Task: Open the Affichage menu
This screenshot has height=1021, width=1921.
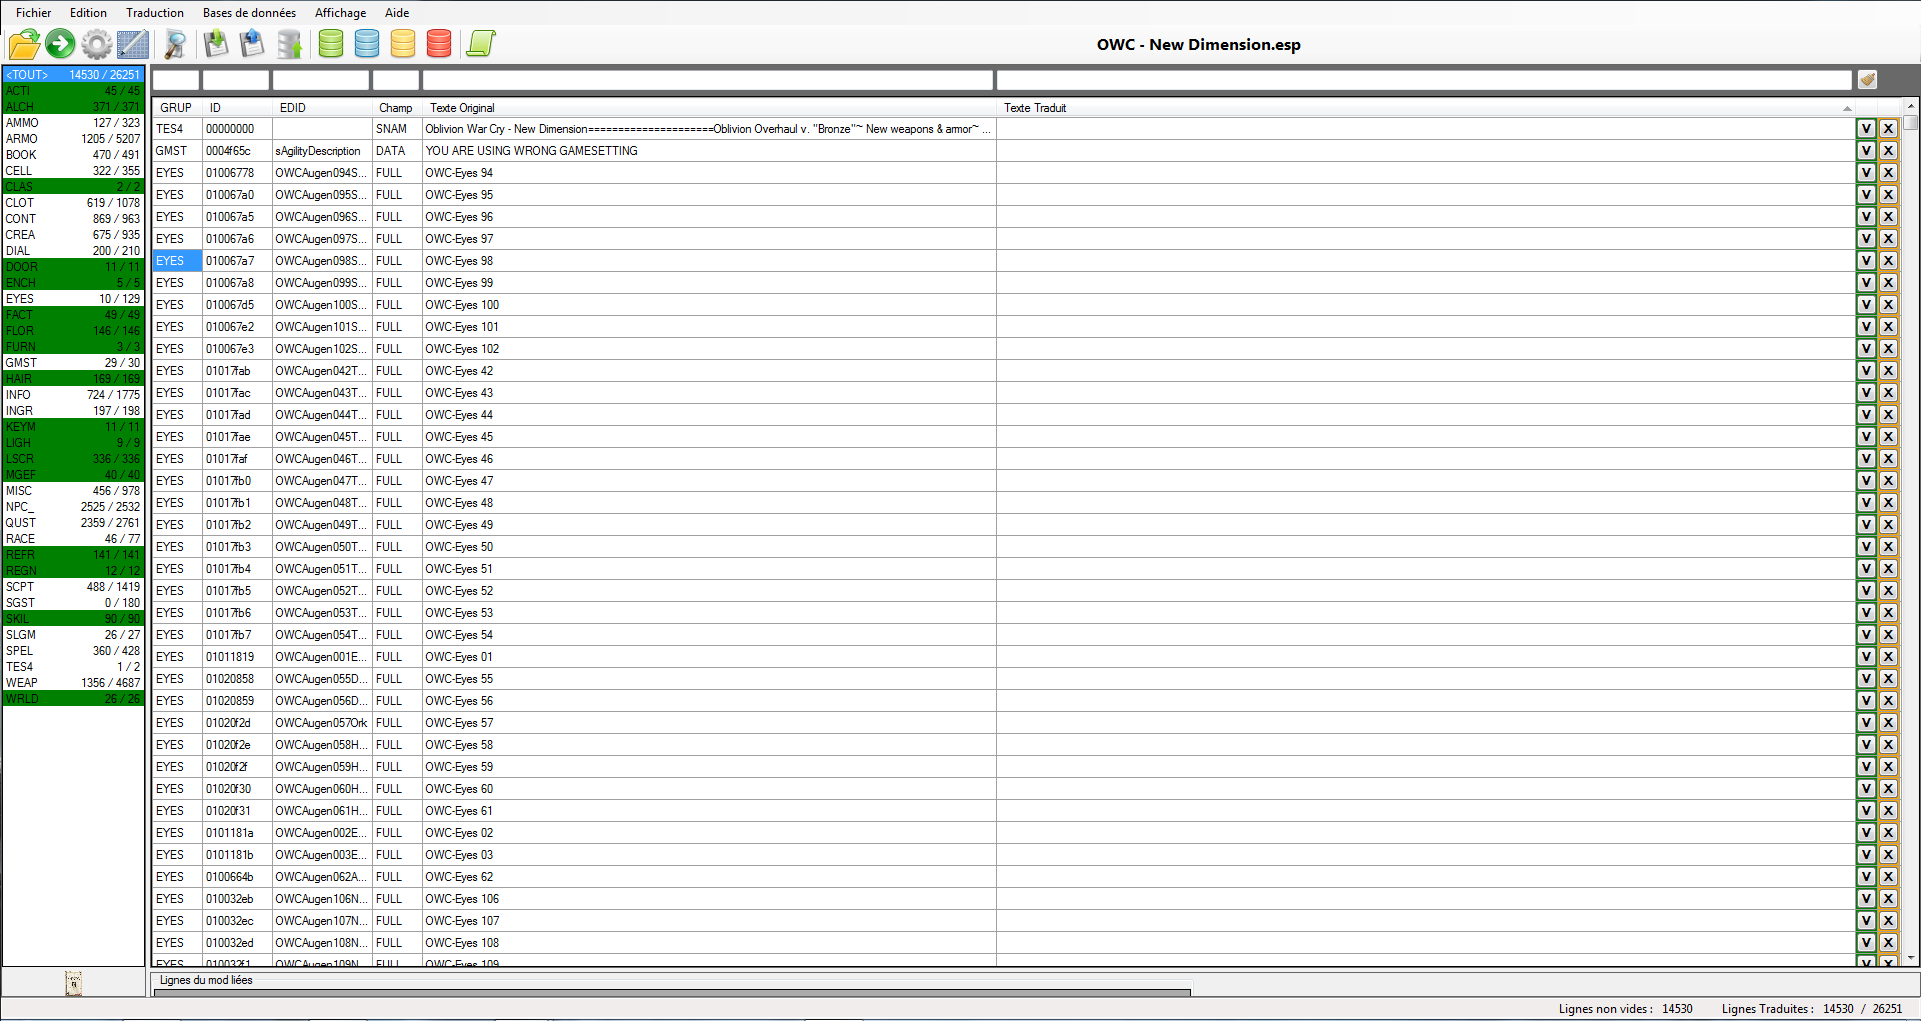Action: [340, 13]
